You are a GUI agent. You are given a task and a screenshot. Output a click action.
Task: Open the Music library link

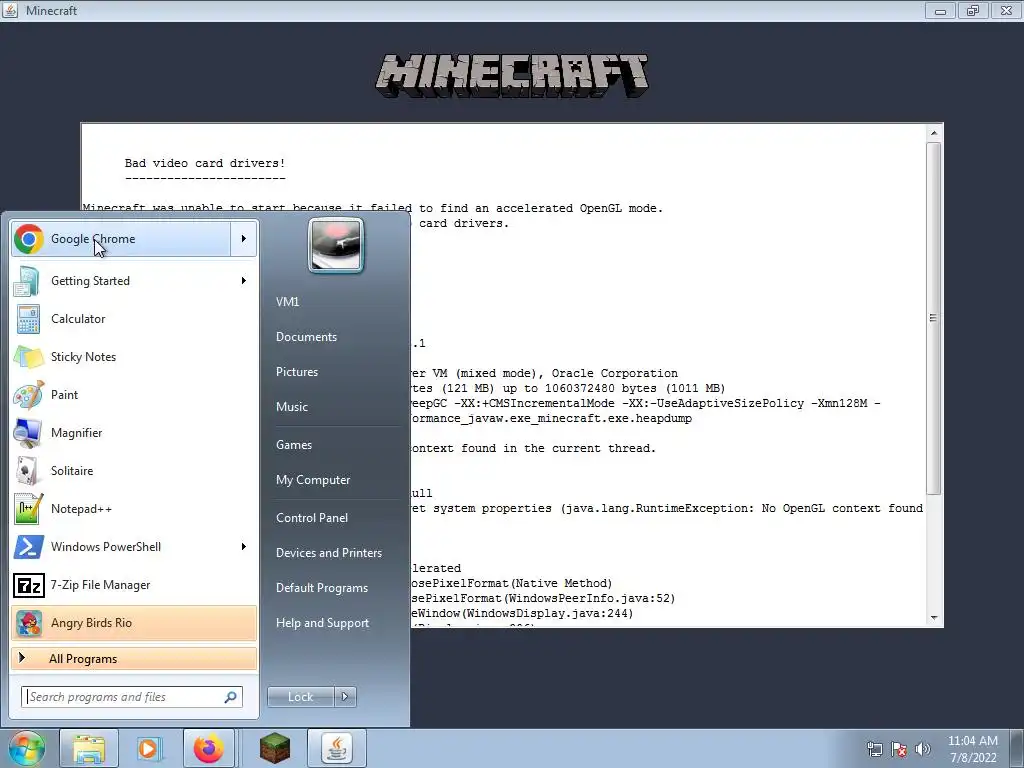[291, 407]
